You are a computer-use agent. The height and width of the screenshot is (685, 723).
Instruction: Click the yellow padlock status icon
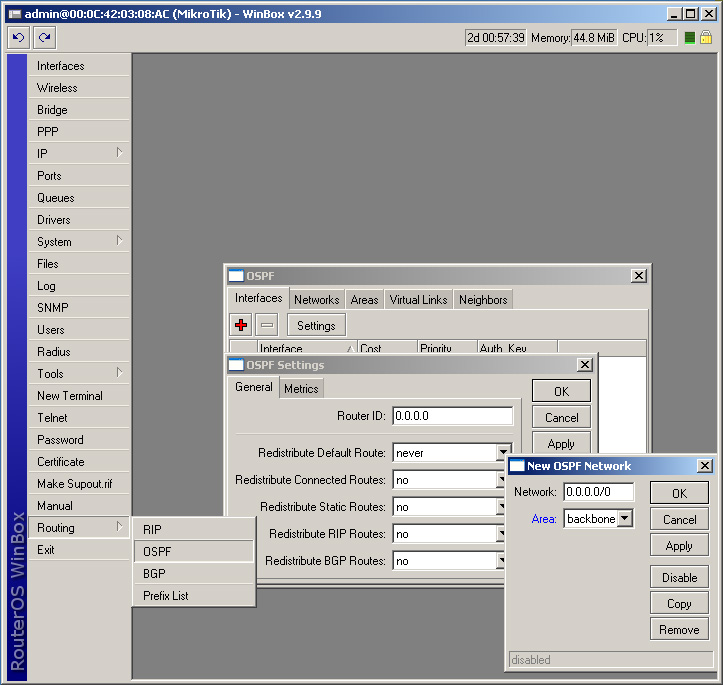point(706,37)
